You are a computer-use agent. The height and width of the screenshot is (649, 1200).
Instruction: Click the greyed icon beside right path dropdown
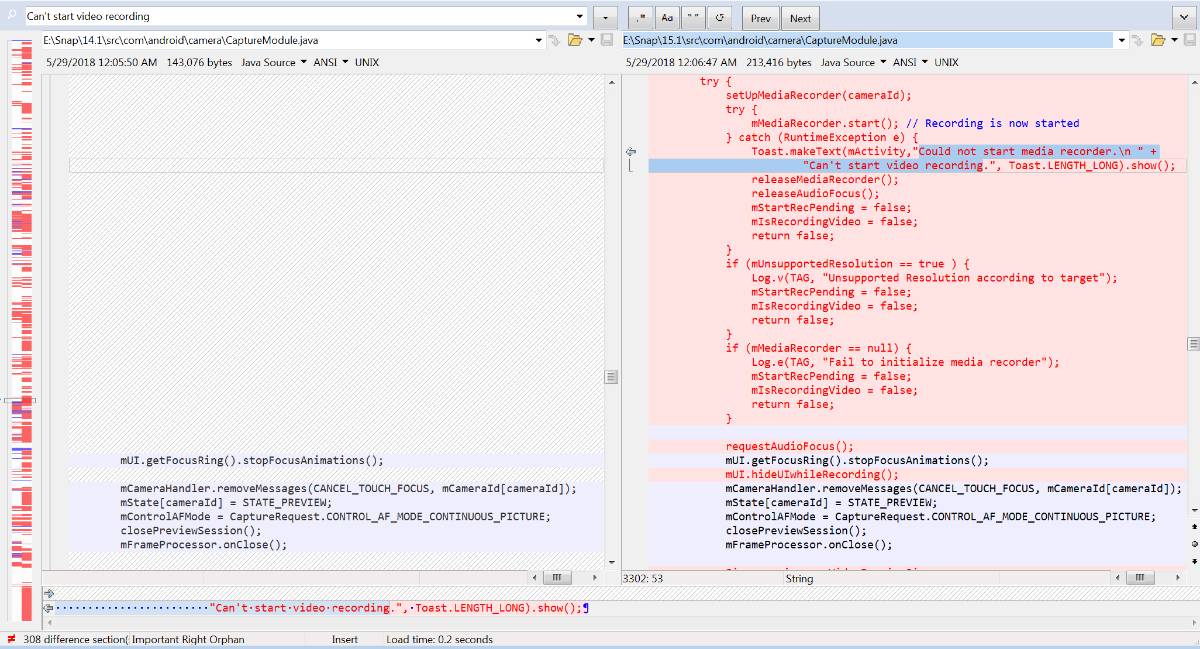(1138, 40)
